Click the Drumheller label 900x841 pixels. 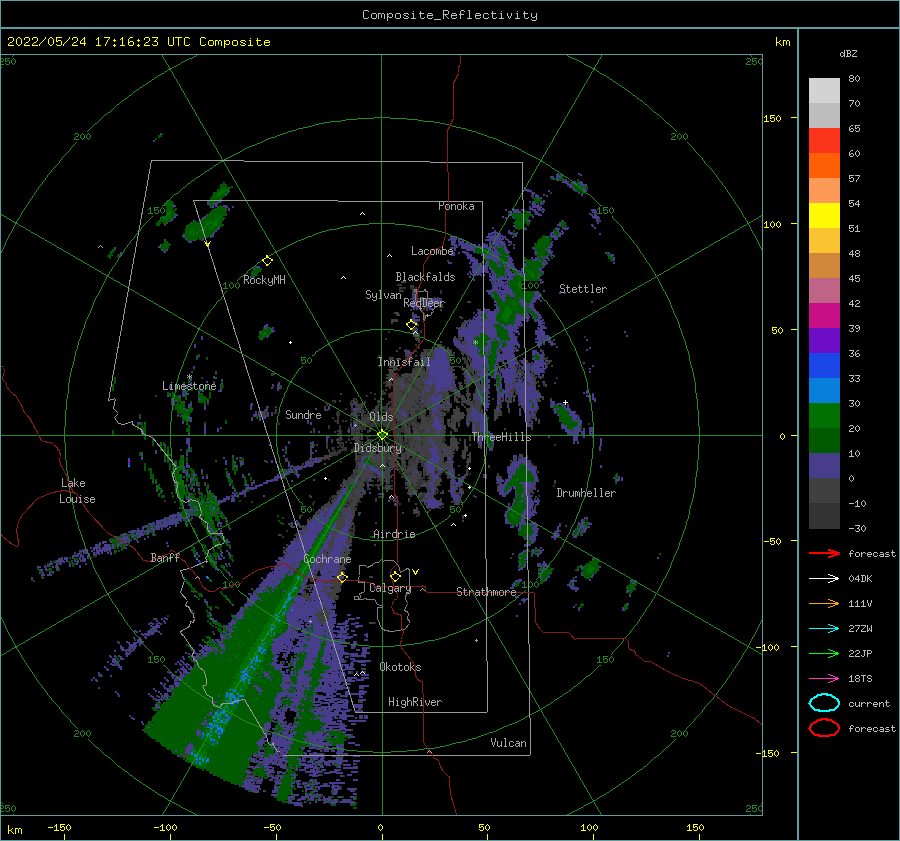[x=586, y=493]
